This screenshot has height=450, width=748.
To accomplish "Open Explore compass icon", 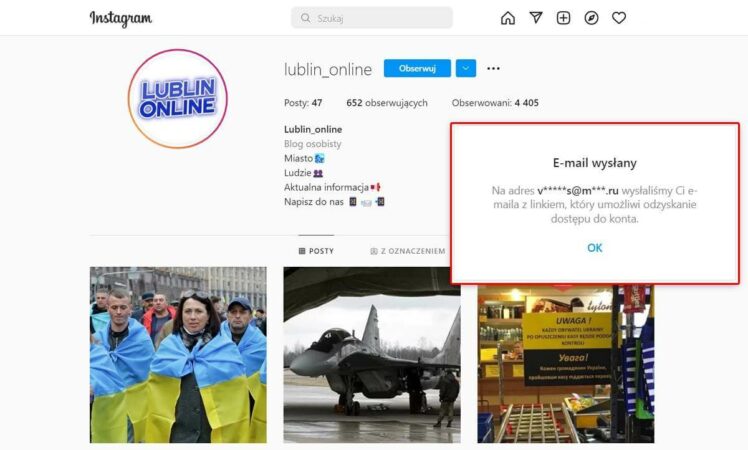I will pos(591,18).
